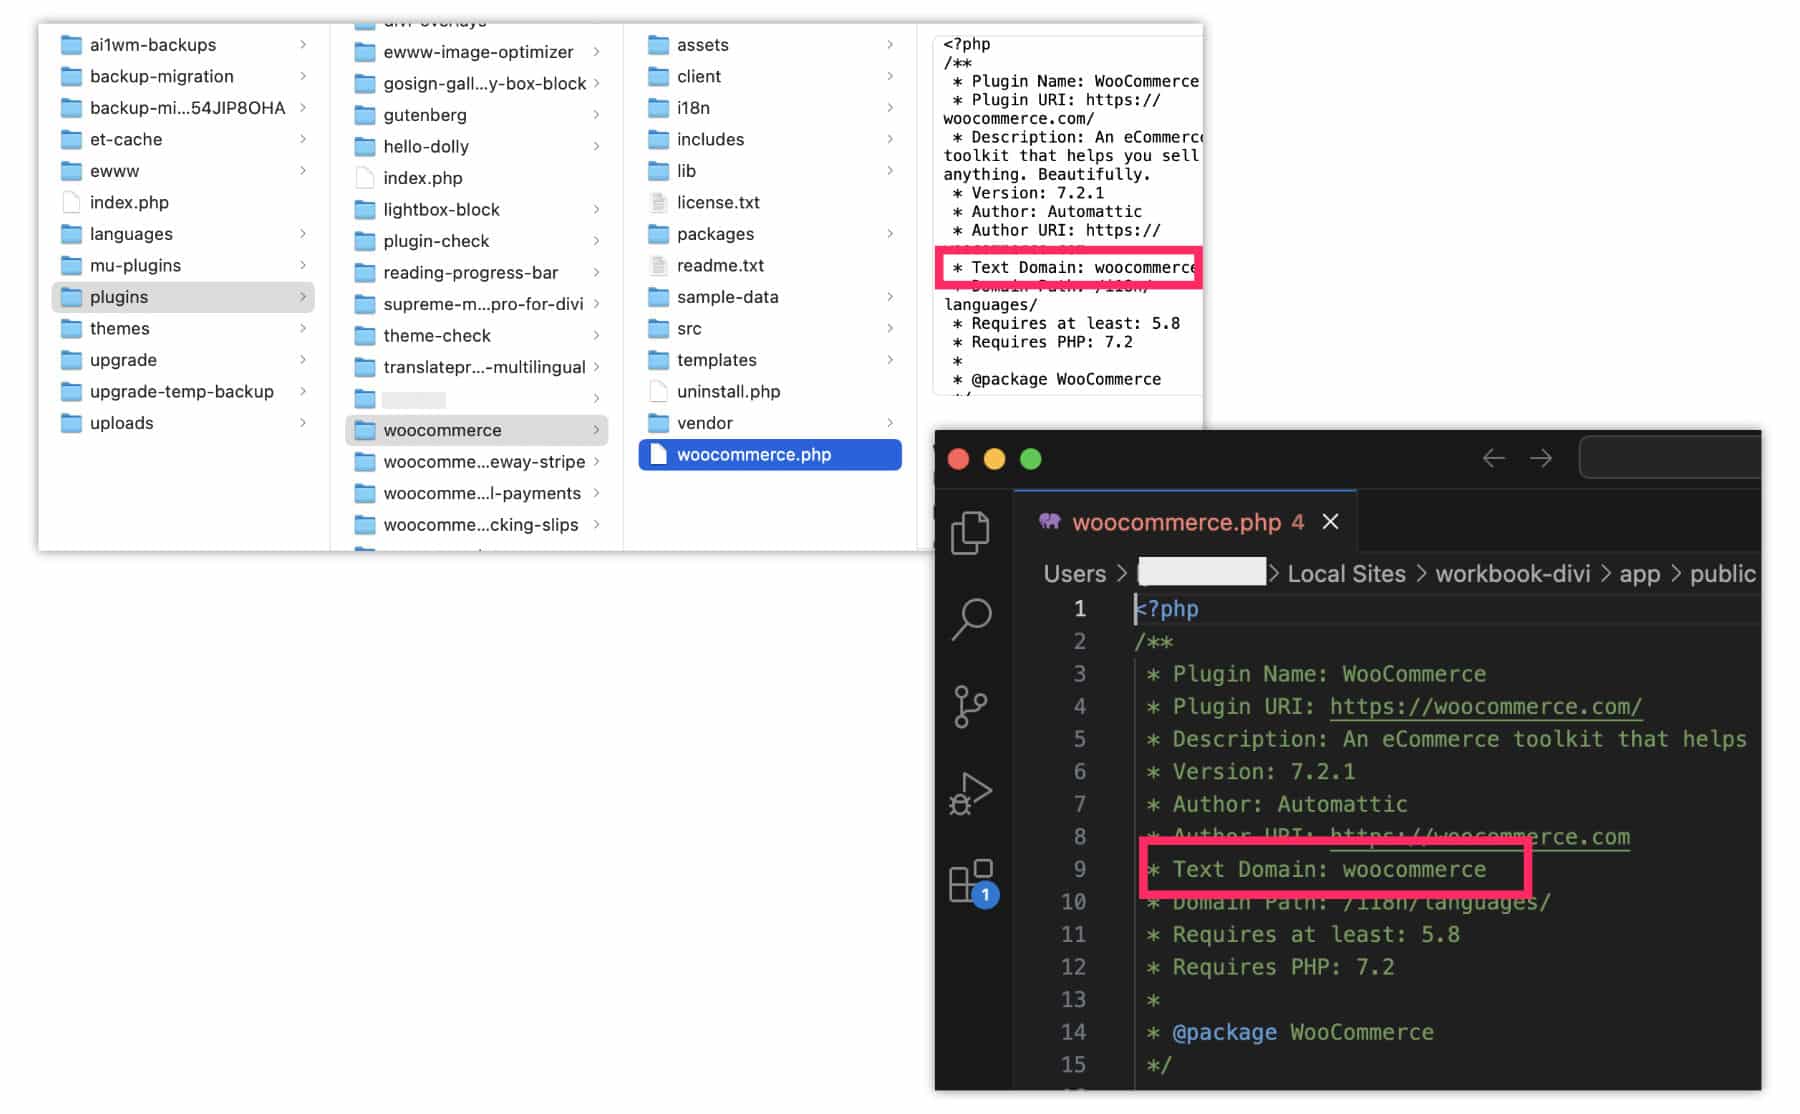Image resolution: width=1800 pixels, height=1114 pixels.
Task: Select the hello-dolly plugin folder
Action: 477,146
